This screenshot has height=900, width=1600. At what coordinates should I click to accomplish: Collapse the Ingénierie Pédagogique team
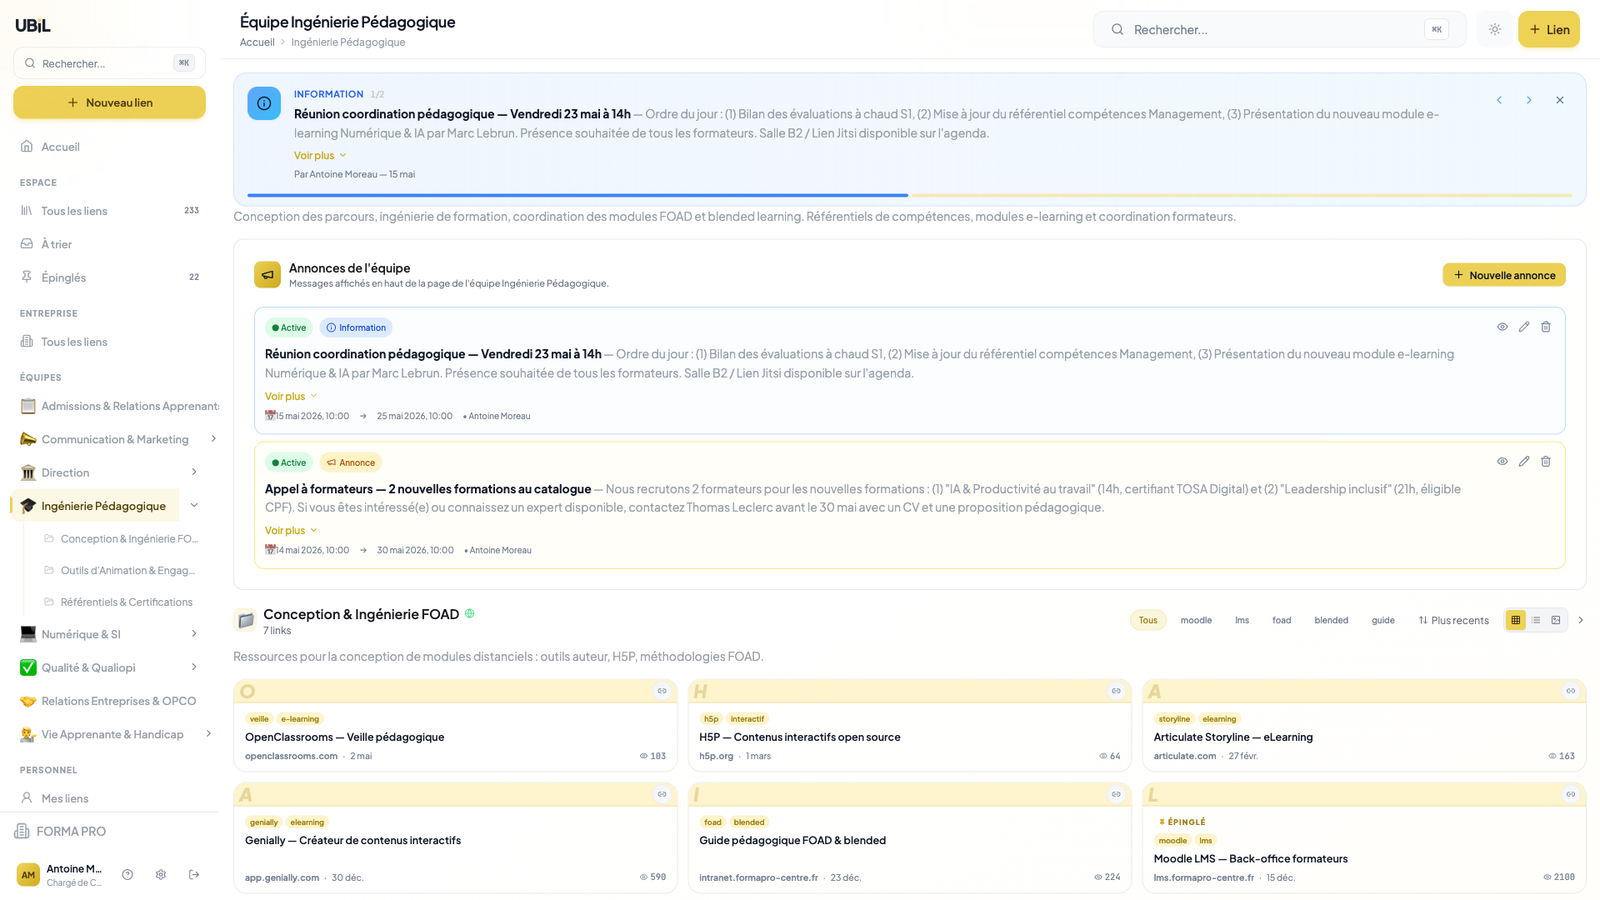194,506
